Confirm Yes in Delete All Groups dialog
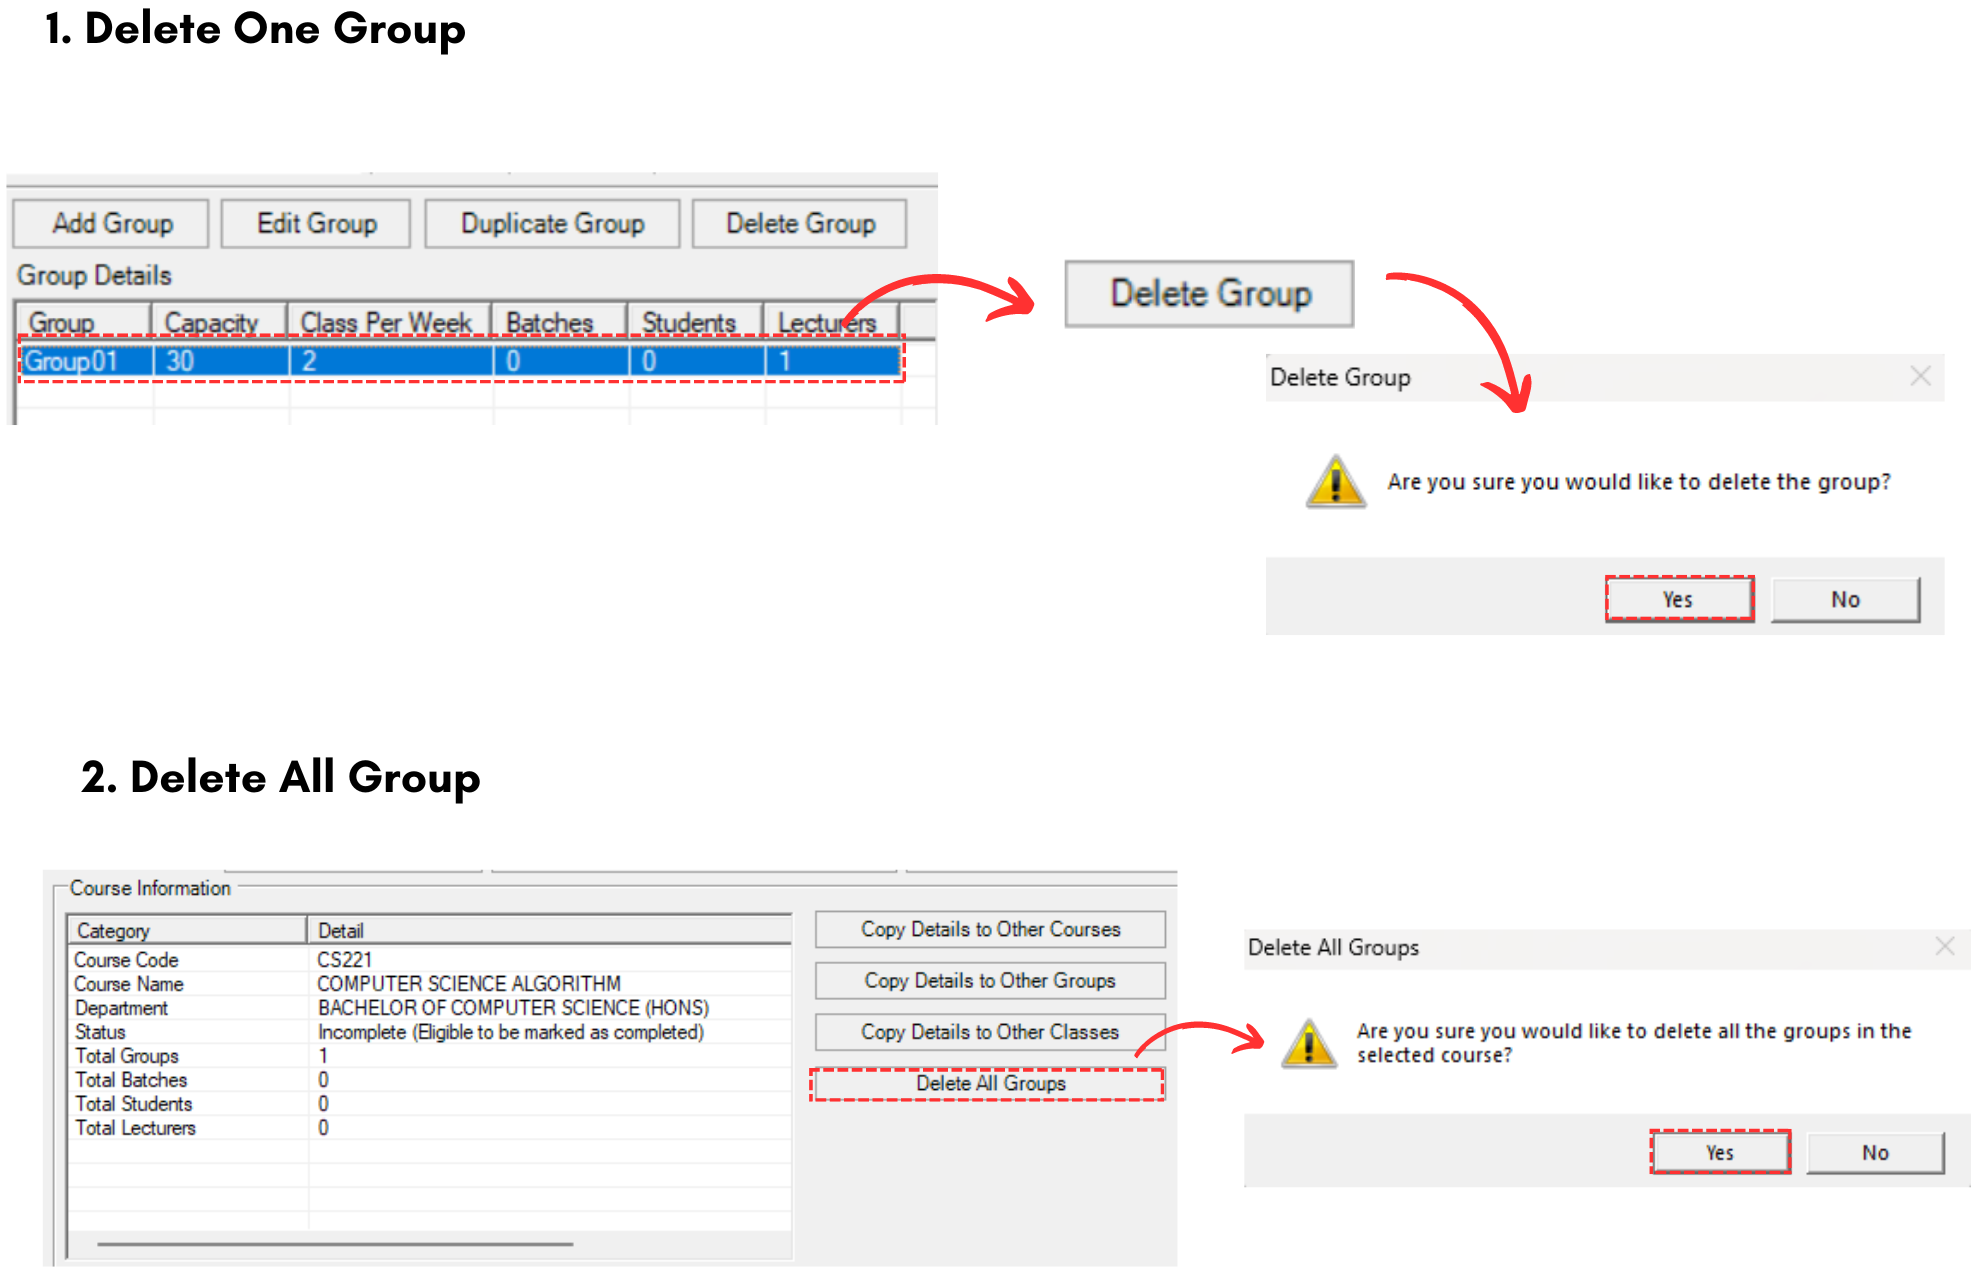The image size is (1983, 1277). point(1719,1152)
